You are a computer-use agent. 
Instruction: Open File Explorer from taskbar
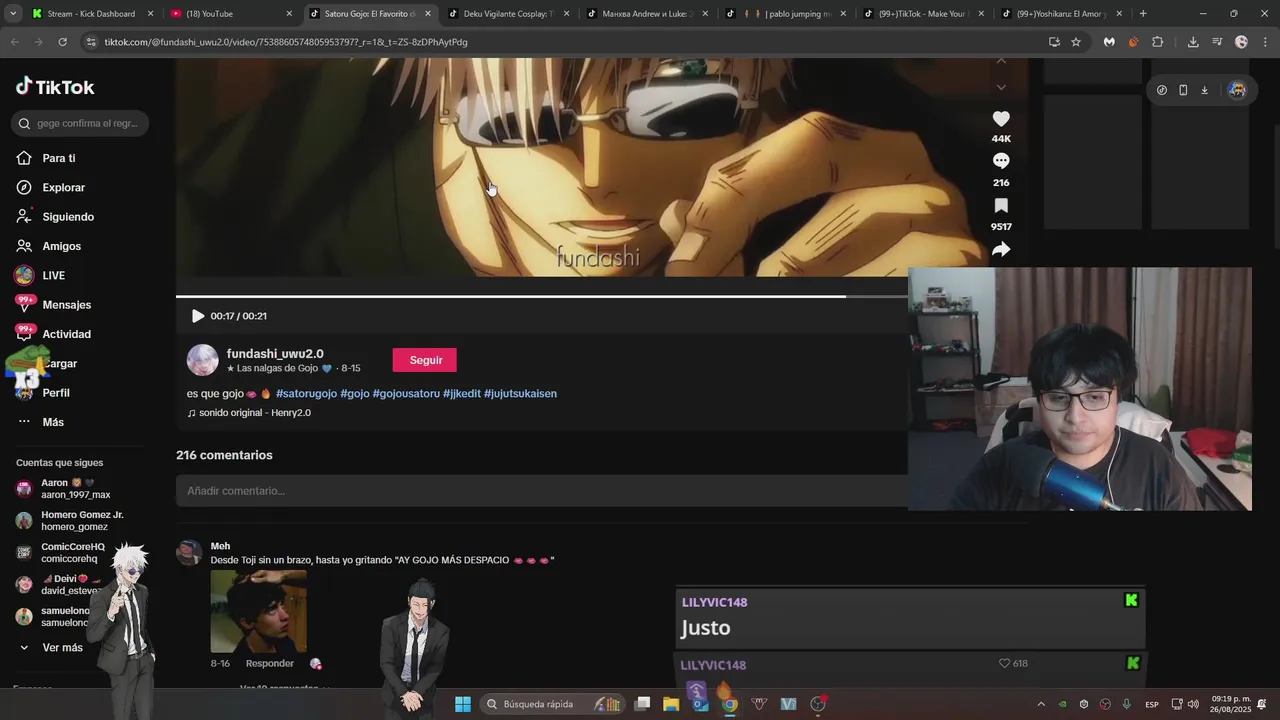[671, 704]
